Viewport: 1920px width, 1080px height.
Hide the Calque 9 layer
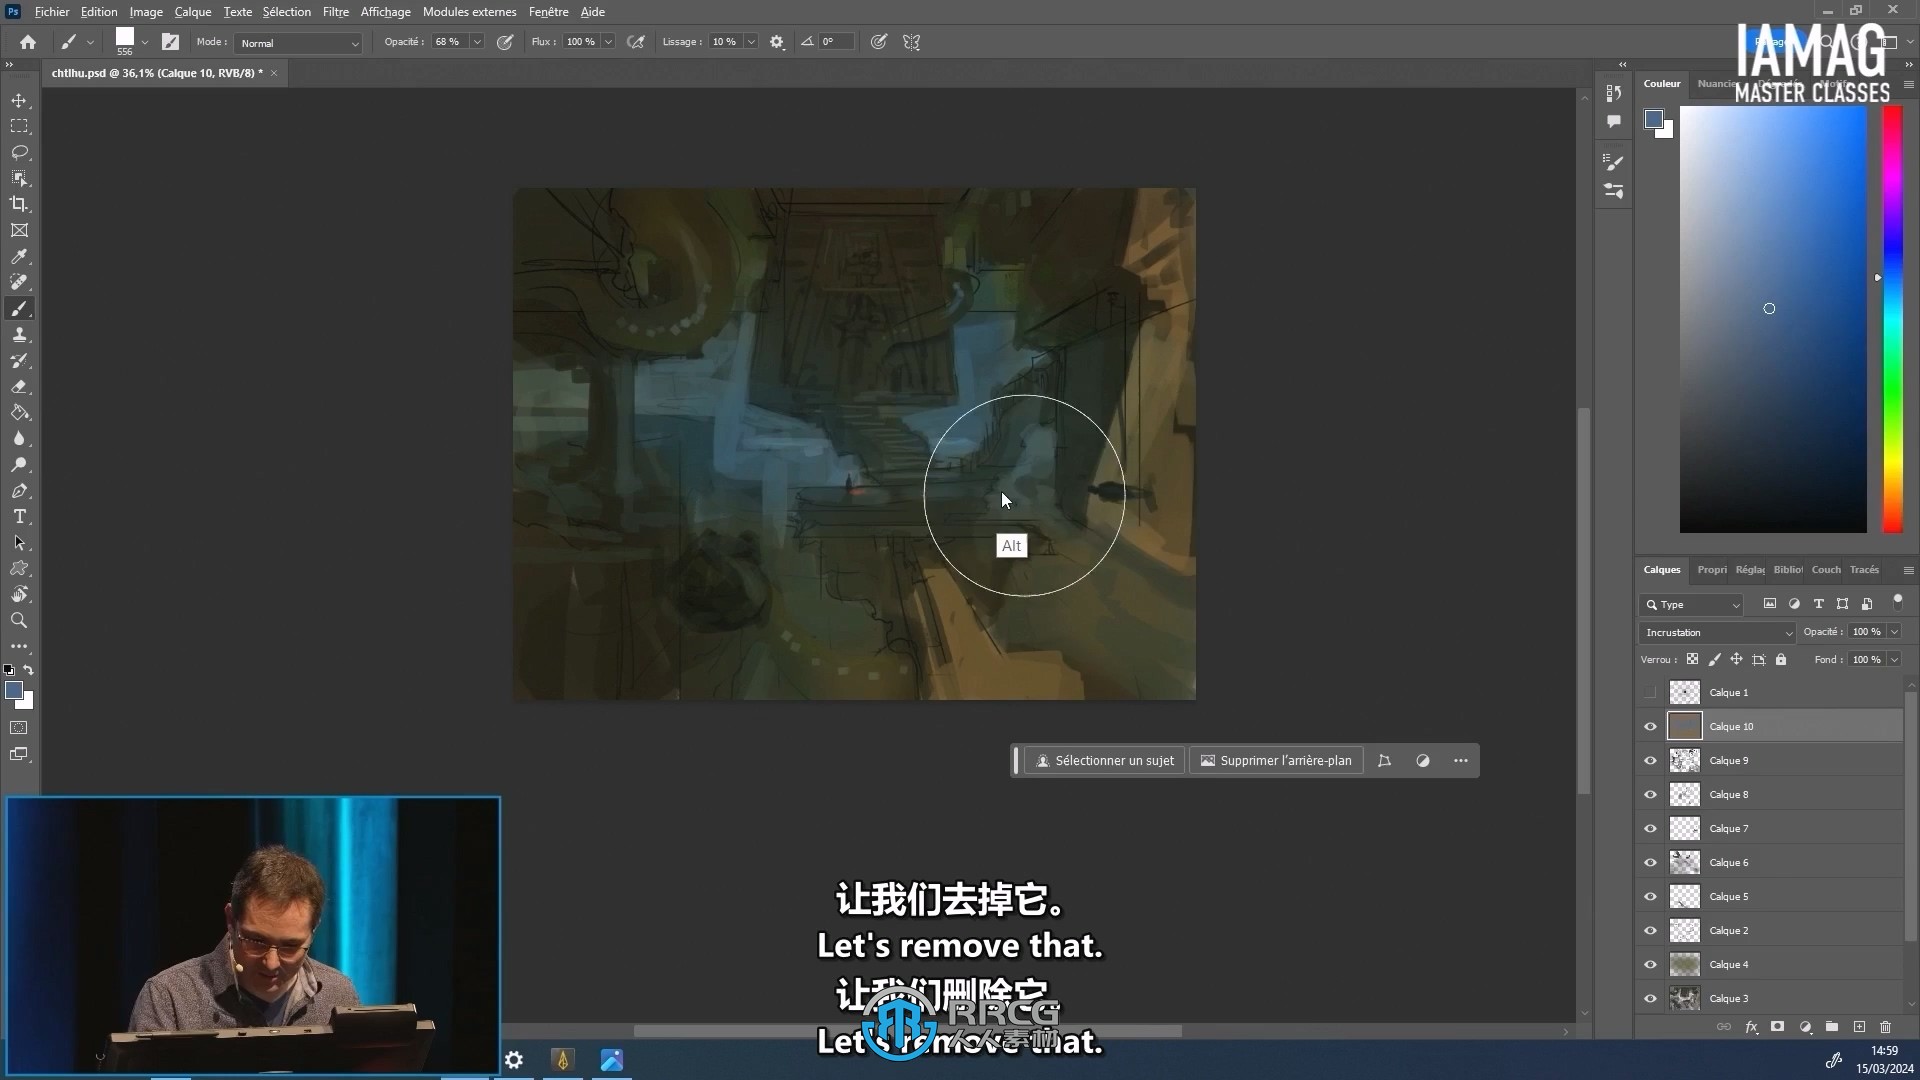[1650, 761]
